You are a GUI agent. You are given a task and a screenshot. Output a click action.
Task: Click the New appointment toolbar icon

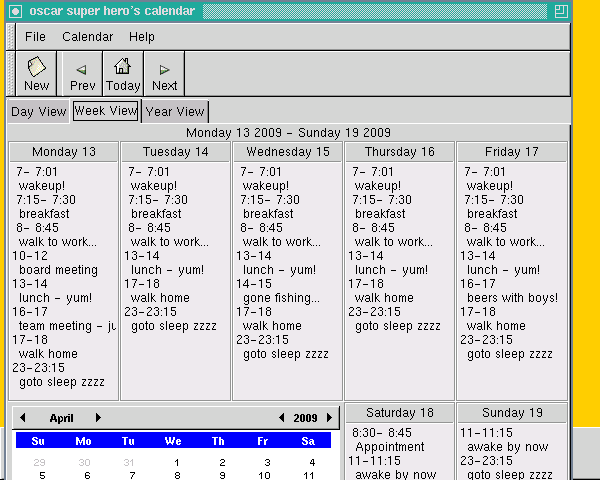coord(36,74)
